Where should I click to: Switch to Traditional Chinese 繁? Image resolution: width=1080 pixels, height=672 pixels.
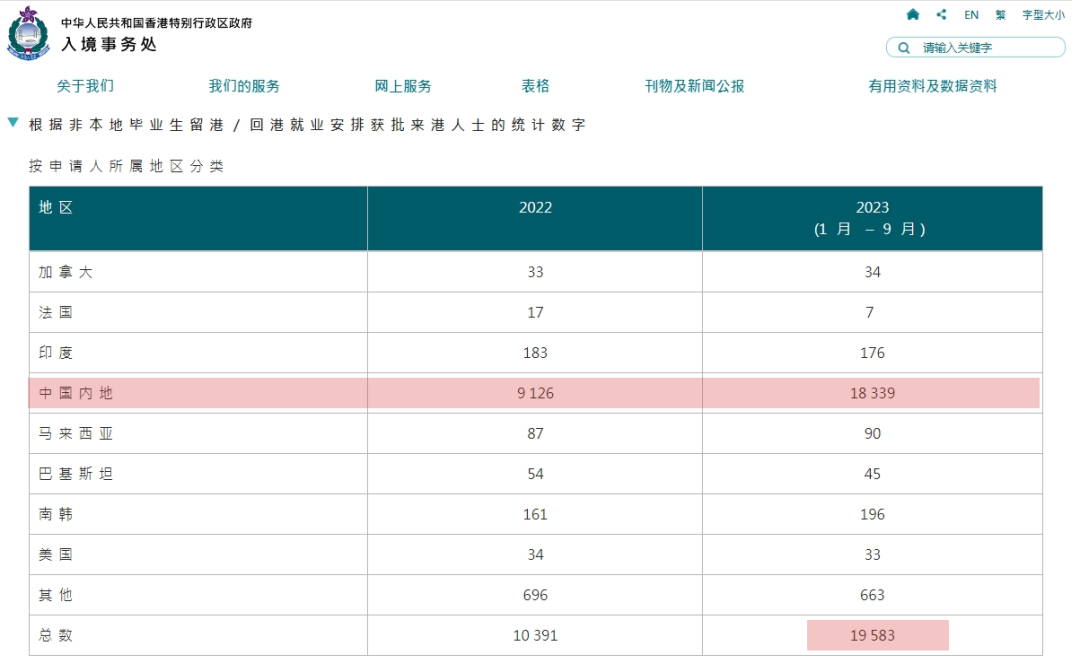coord(1000,14)
